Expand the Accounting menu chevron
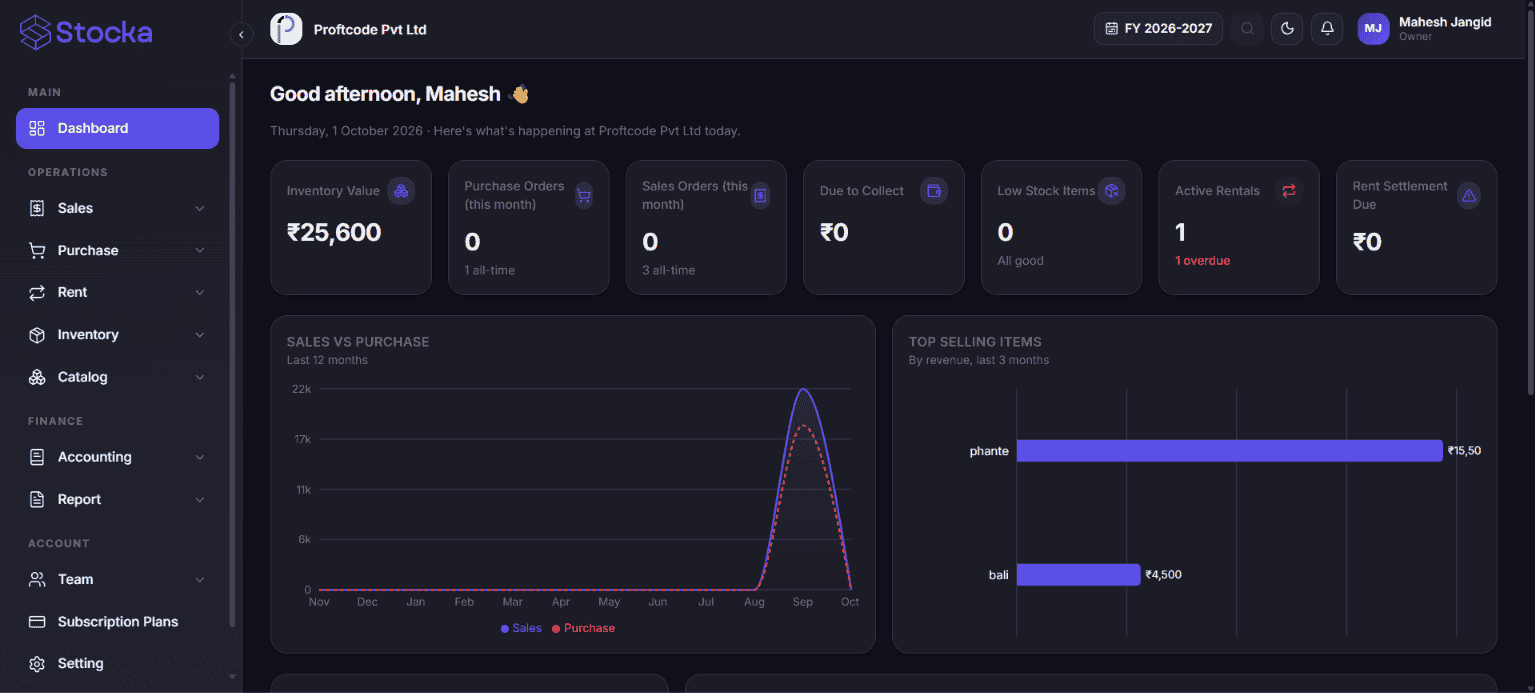1535x693 pixels. point(200,457)
